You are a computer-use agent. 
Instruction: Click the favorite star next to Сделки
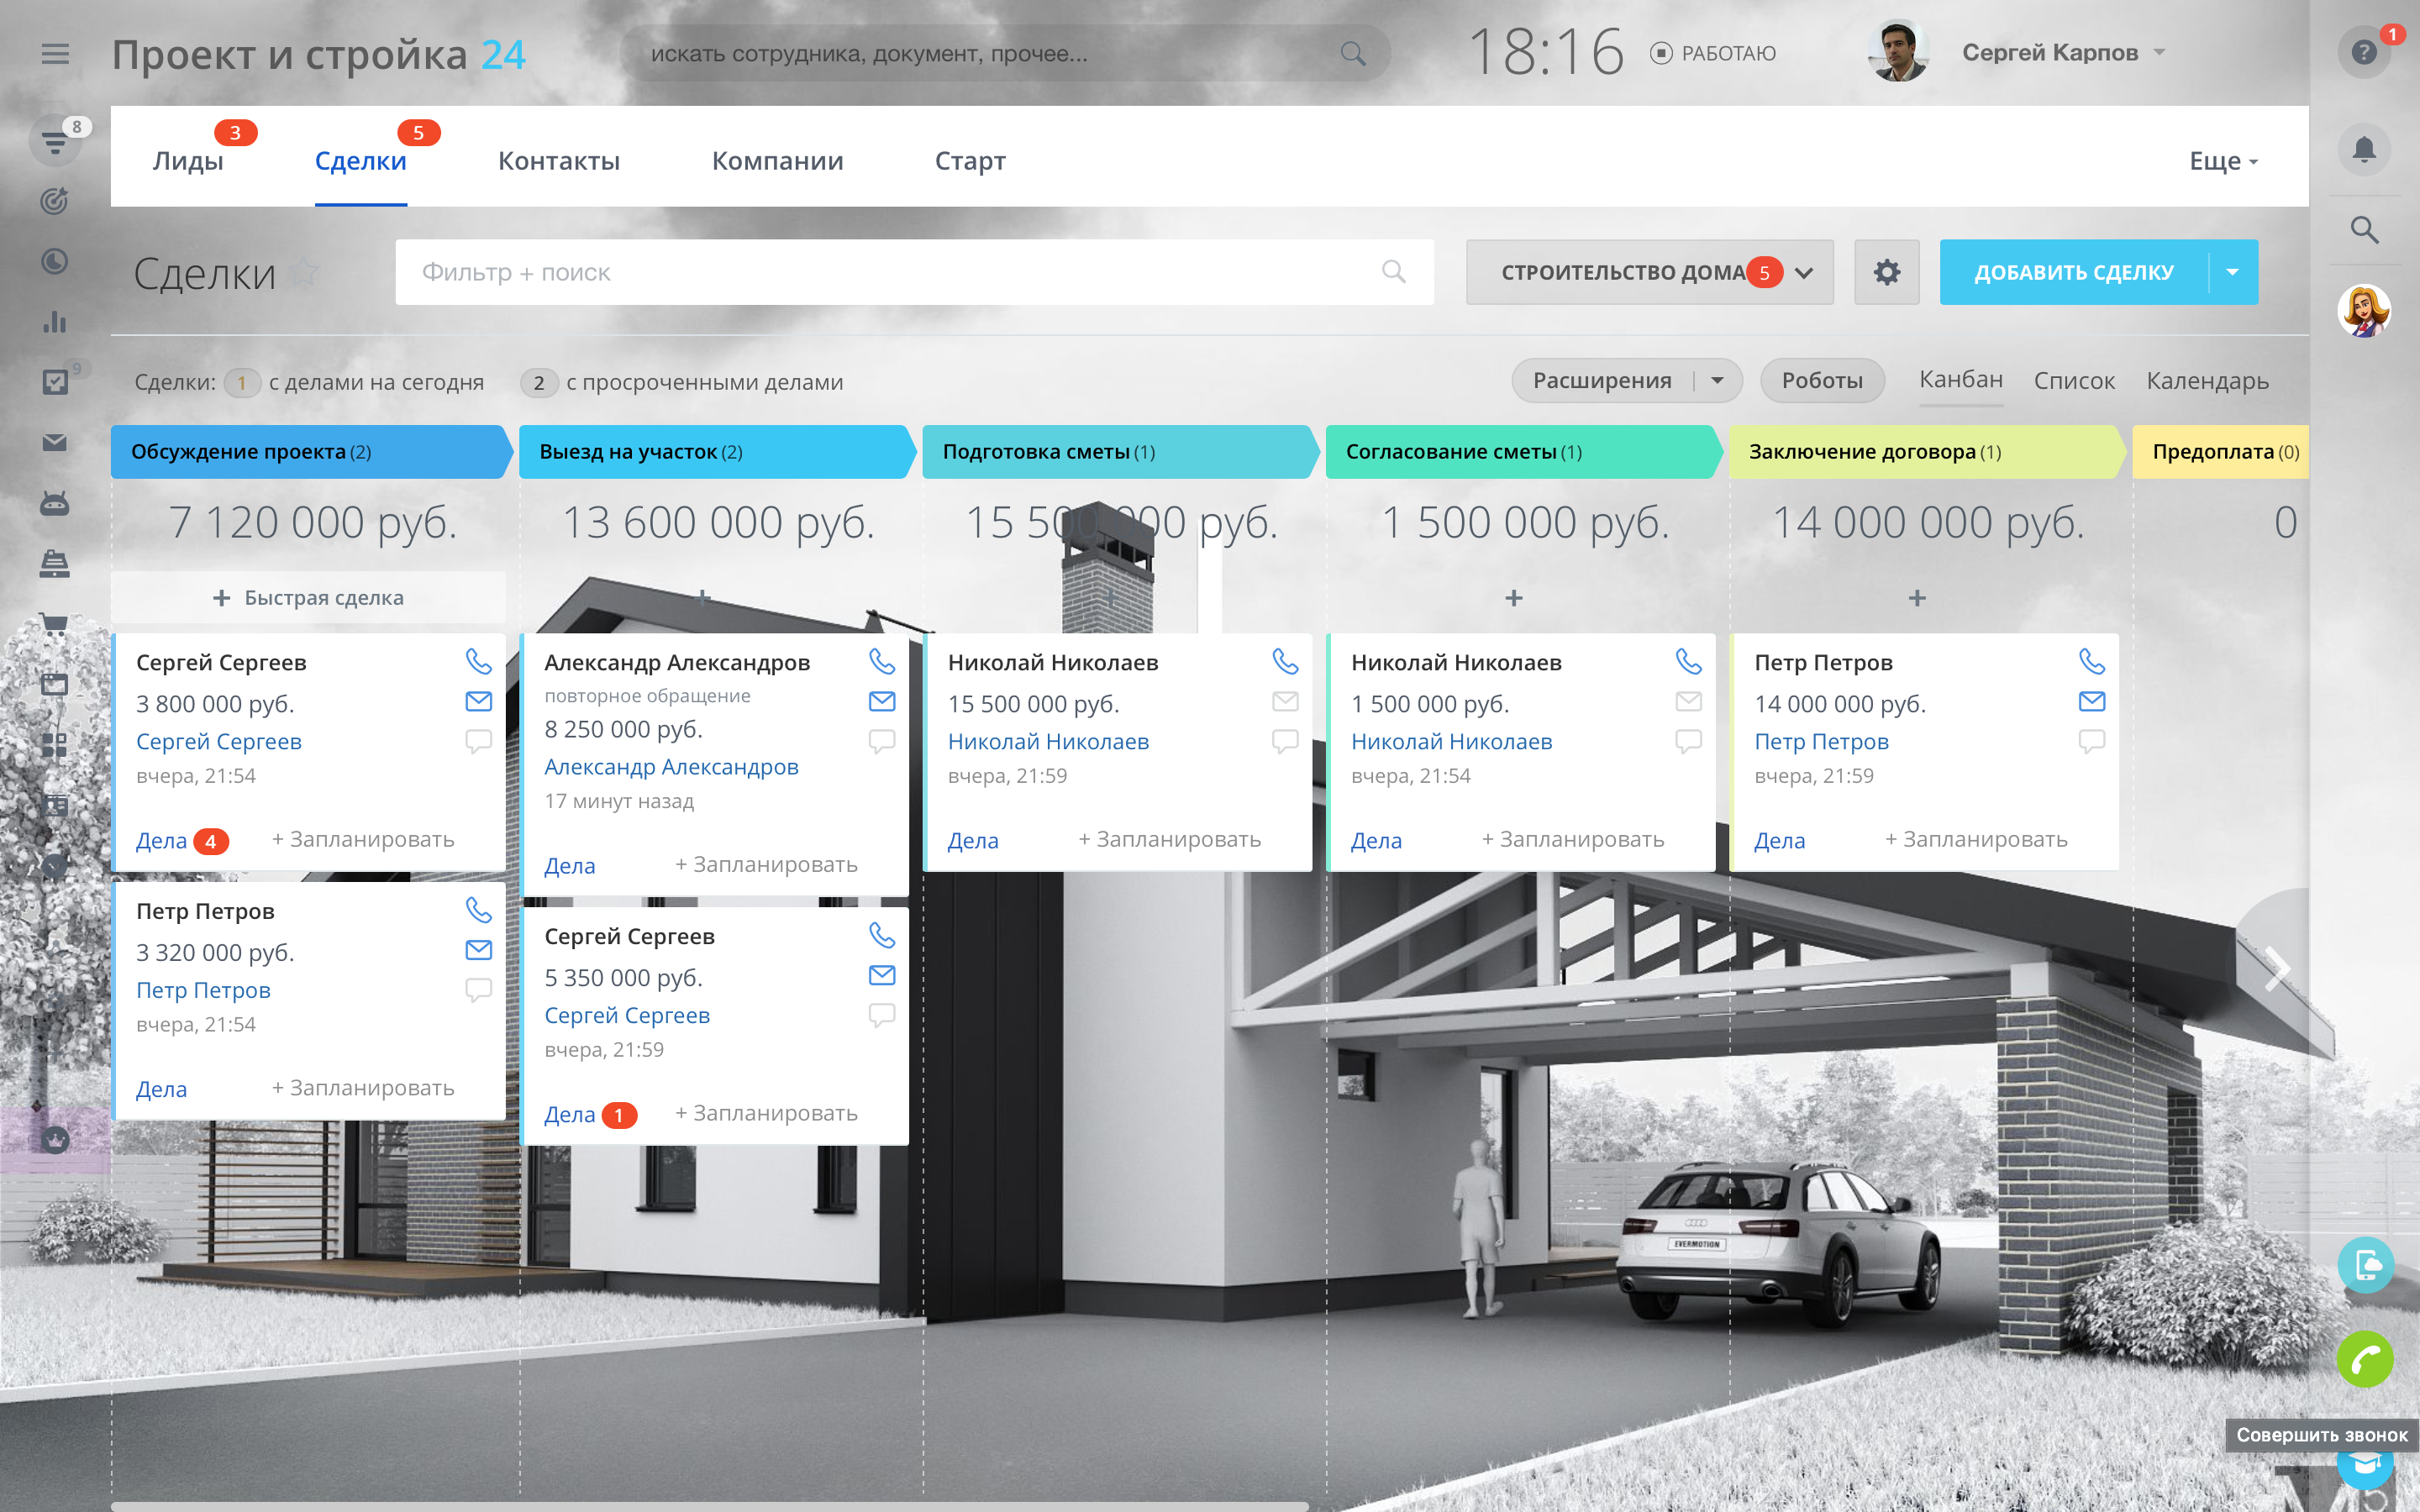click(x=306, y=272)
